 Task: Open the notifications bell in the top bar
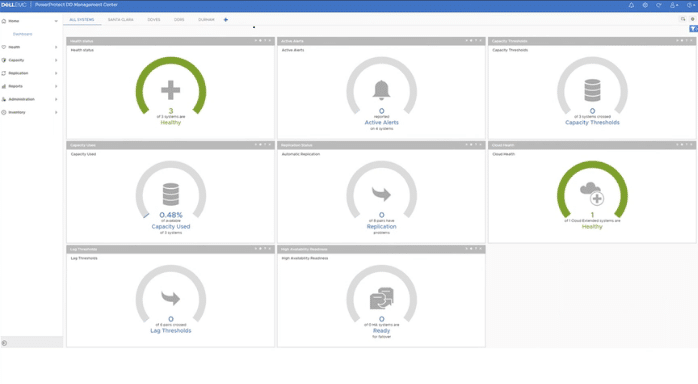coord(631,5)
